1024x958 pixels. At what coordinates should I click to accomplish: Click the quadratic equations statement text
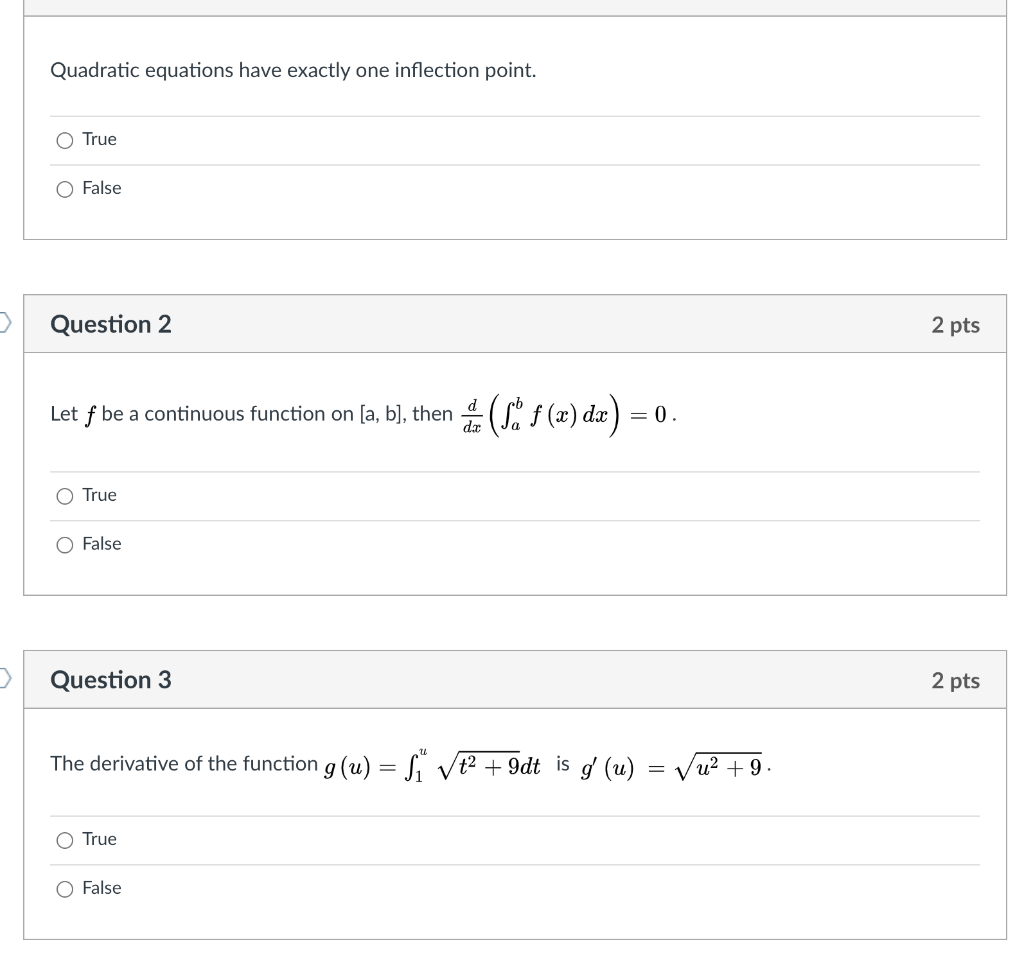[x=294, y=70]
